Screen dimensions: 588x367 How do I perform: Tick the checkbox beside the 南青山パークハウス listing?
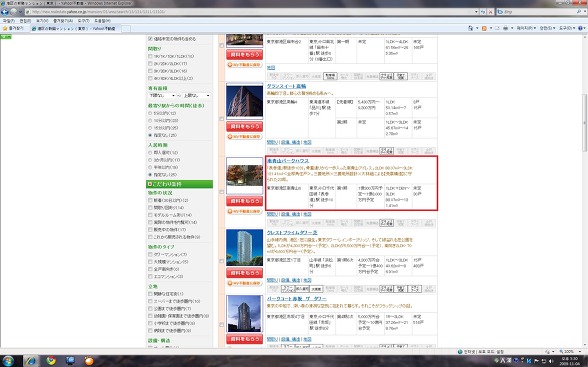(x=222, y=192)
